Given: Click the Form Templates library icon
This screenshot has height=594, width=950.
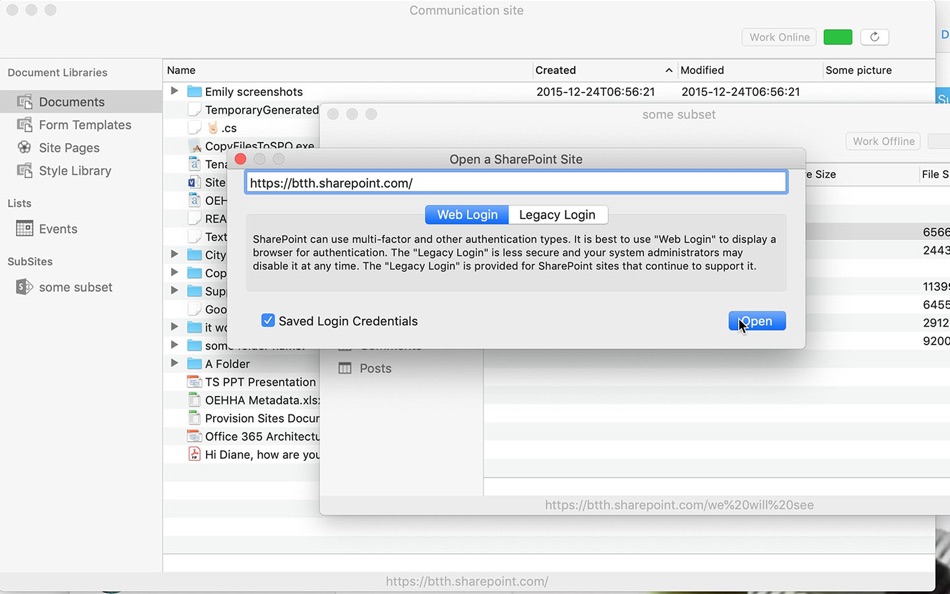Looking at the screenshot, I should (x=24, y=125).
